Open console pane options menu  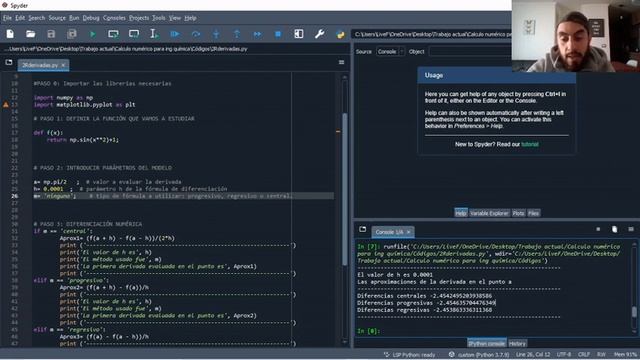[x=631, y=229]
